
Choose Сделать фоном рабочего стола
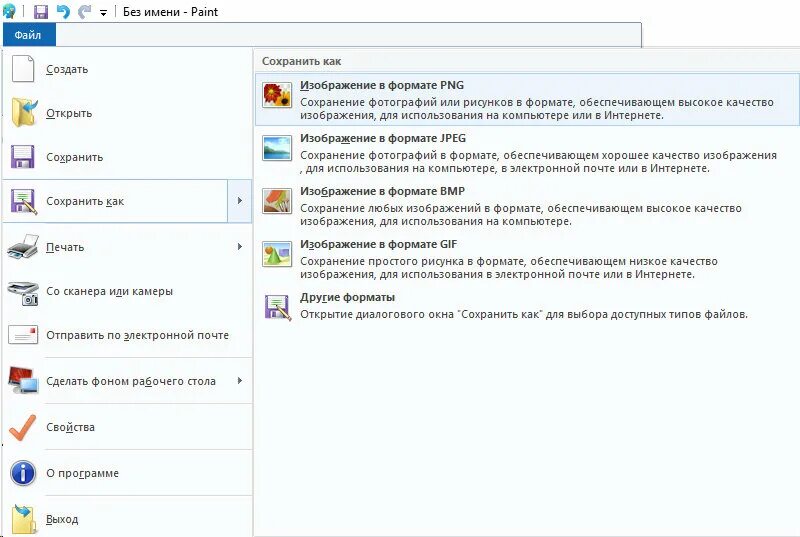click(128, 381)
